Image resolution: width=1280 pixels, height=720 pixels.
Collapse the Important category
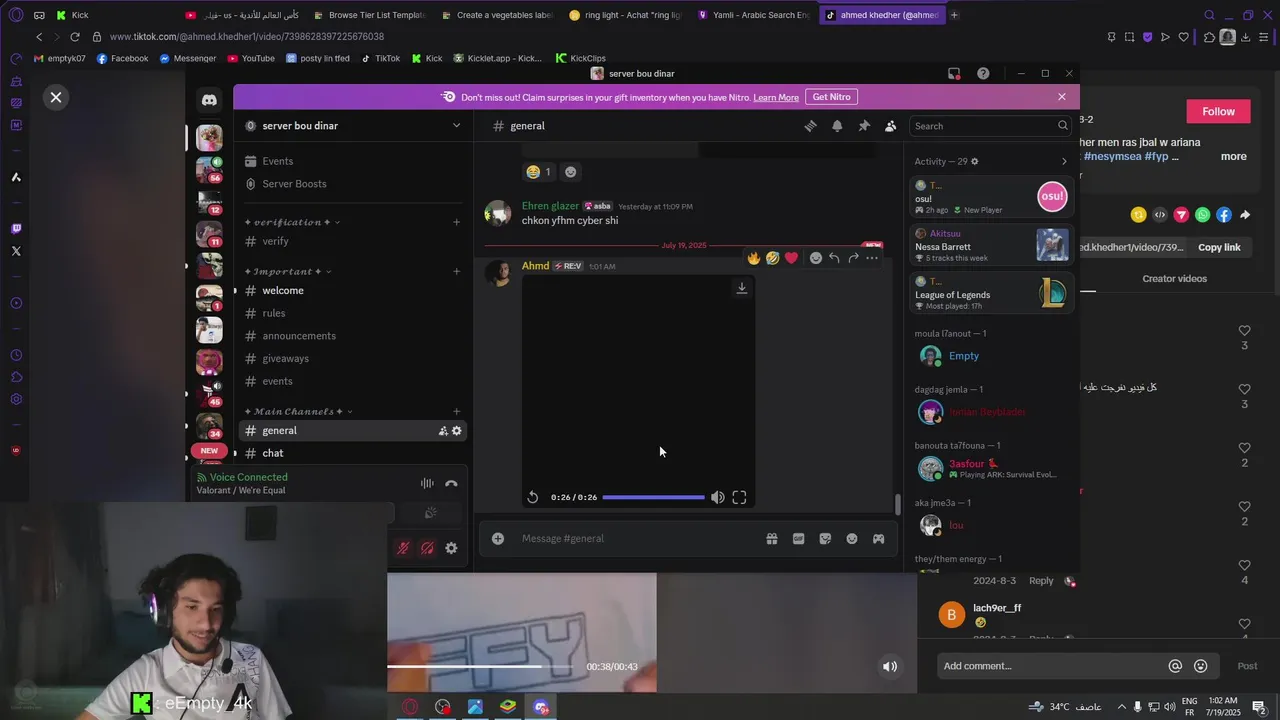pos(288,271)
